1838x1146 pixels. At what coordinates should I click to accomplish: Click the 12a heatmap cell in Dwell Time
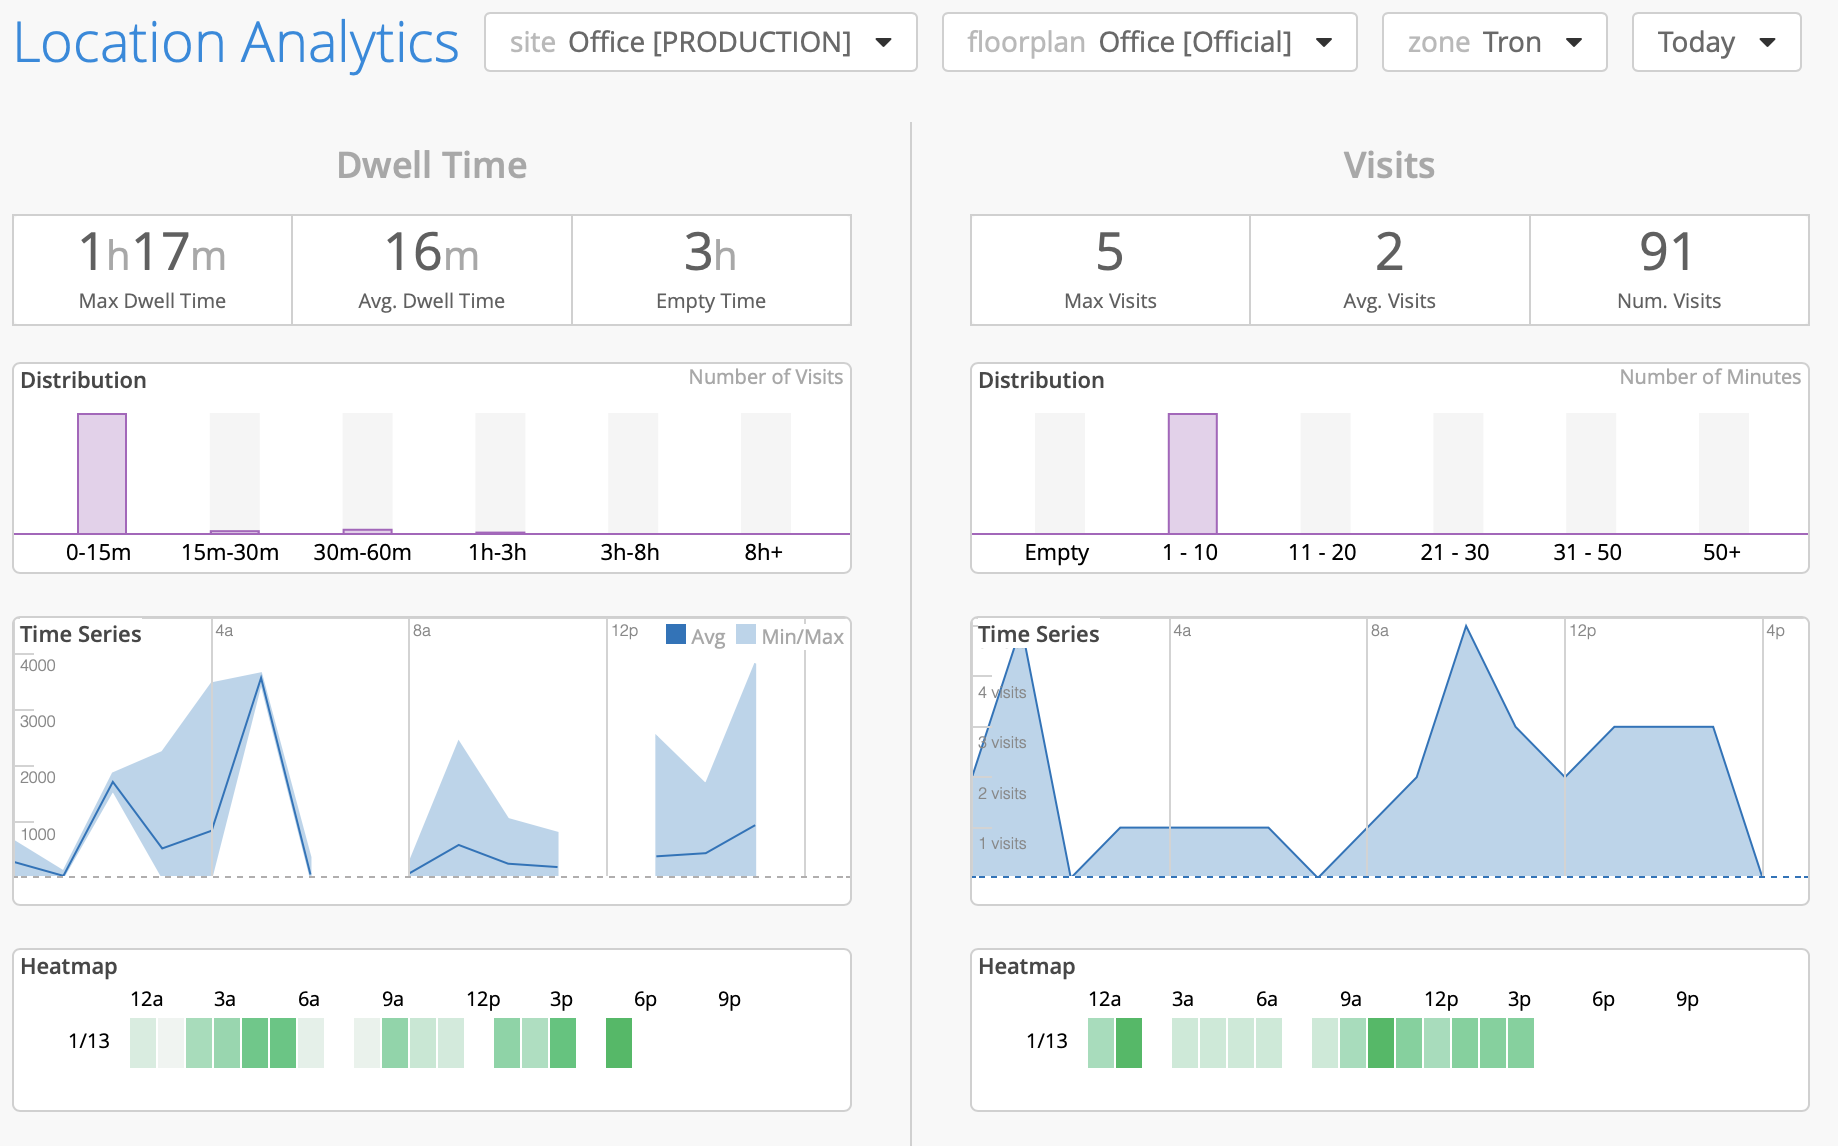pos(143,1043)
